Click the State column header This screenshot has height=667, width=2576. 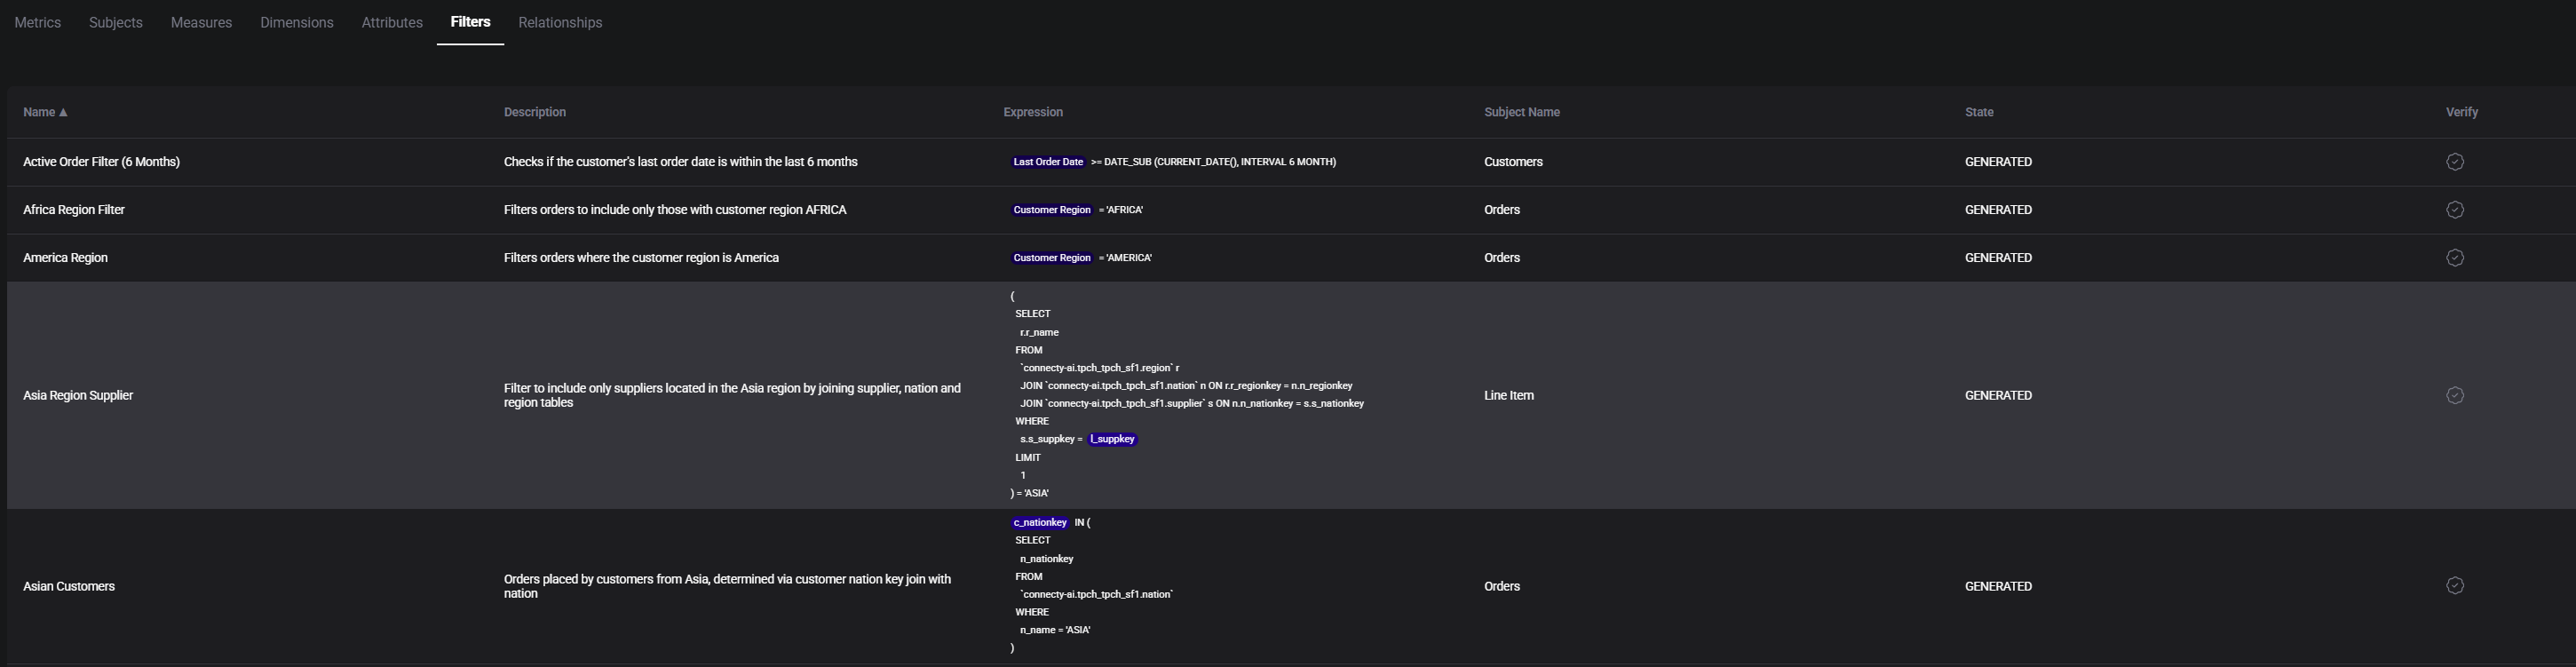point(1978,112)
